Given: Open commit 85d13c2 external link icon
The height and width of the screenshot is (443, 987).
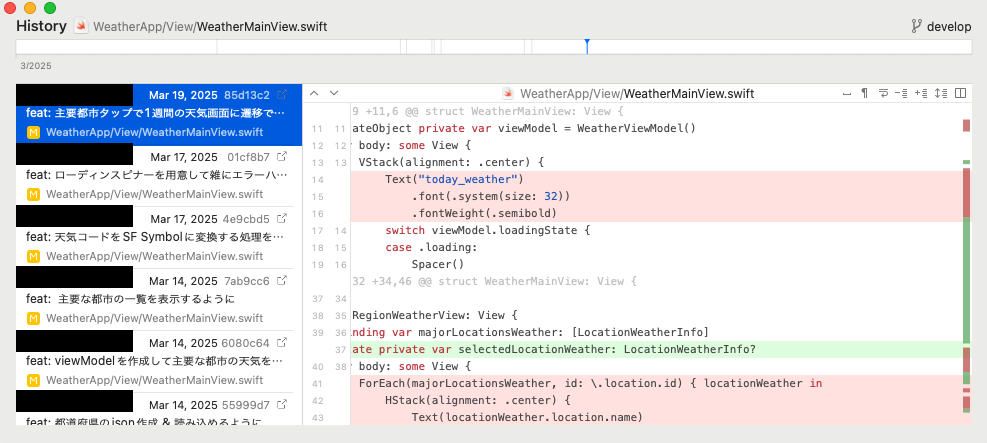Looking at the screenshot, I should (283, 94).
